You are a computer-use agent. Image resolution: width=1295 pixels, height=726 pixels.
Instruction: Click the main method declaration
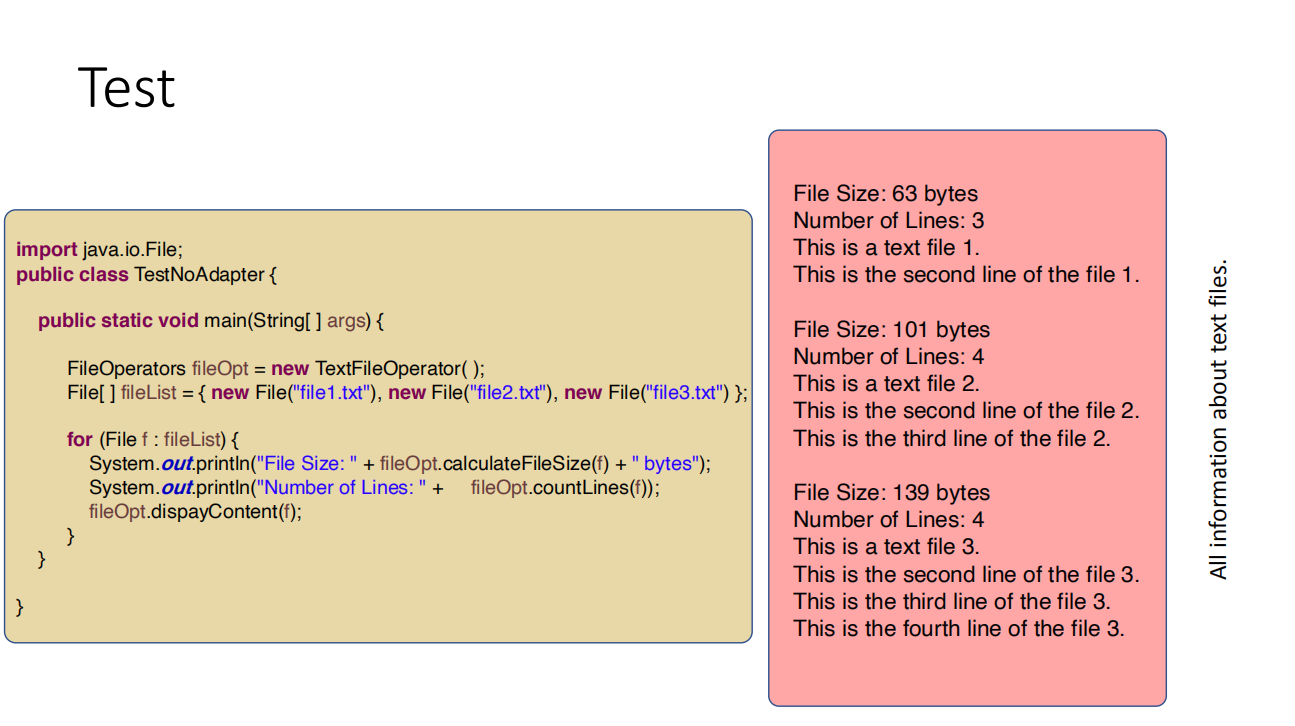211,321
